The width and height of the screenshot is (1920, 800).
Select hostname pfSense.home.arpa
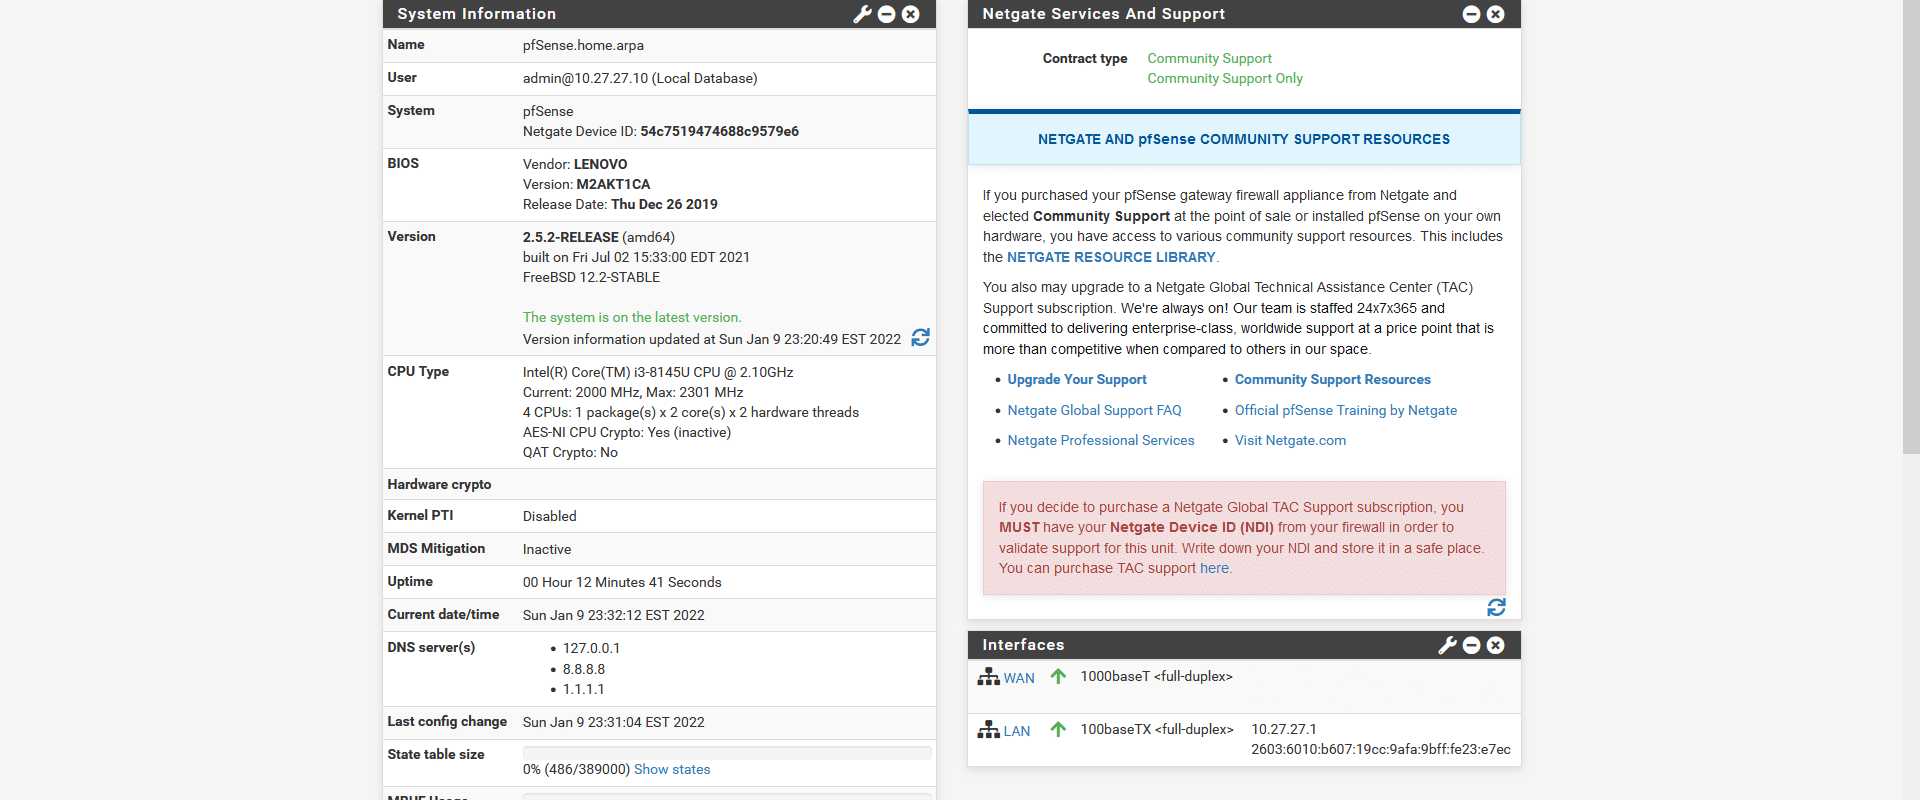(x=583, y=45)
